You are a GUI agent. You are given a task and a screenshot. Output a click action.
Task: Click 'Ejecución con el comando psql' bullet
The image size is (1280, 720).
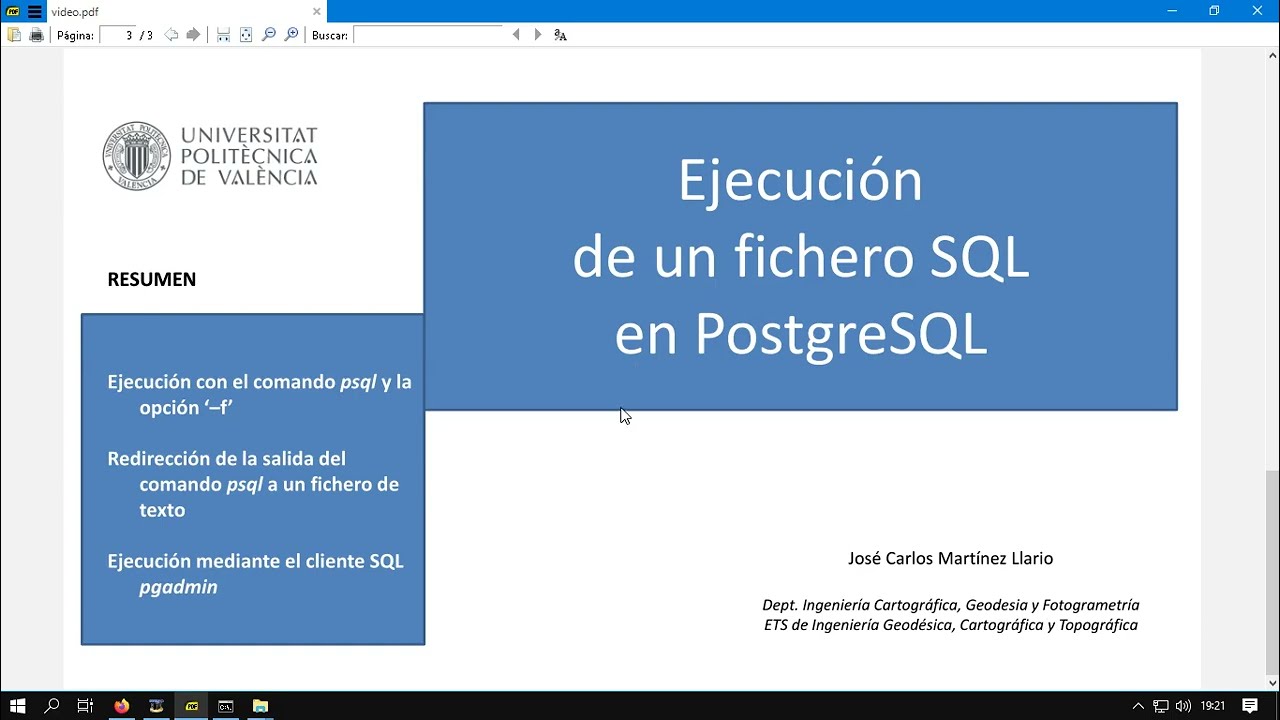click(259, 394)
